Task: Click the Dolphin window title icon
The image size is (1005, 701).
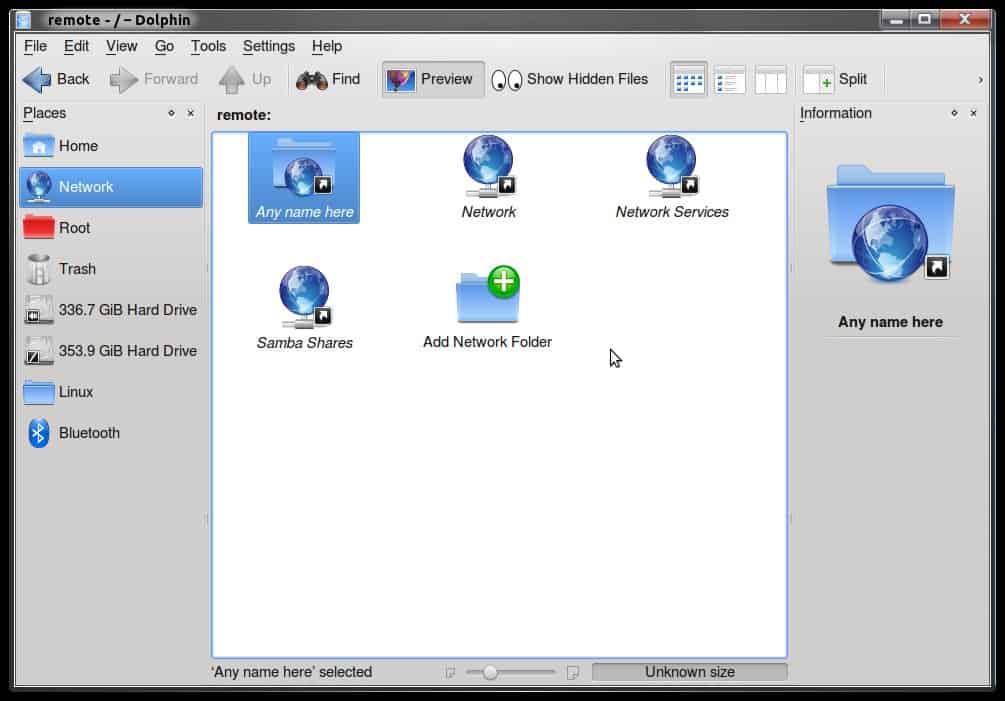Action: (24, 20)
